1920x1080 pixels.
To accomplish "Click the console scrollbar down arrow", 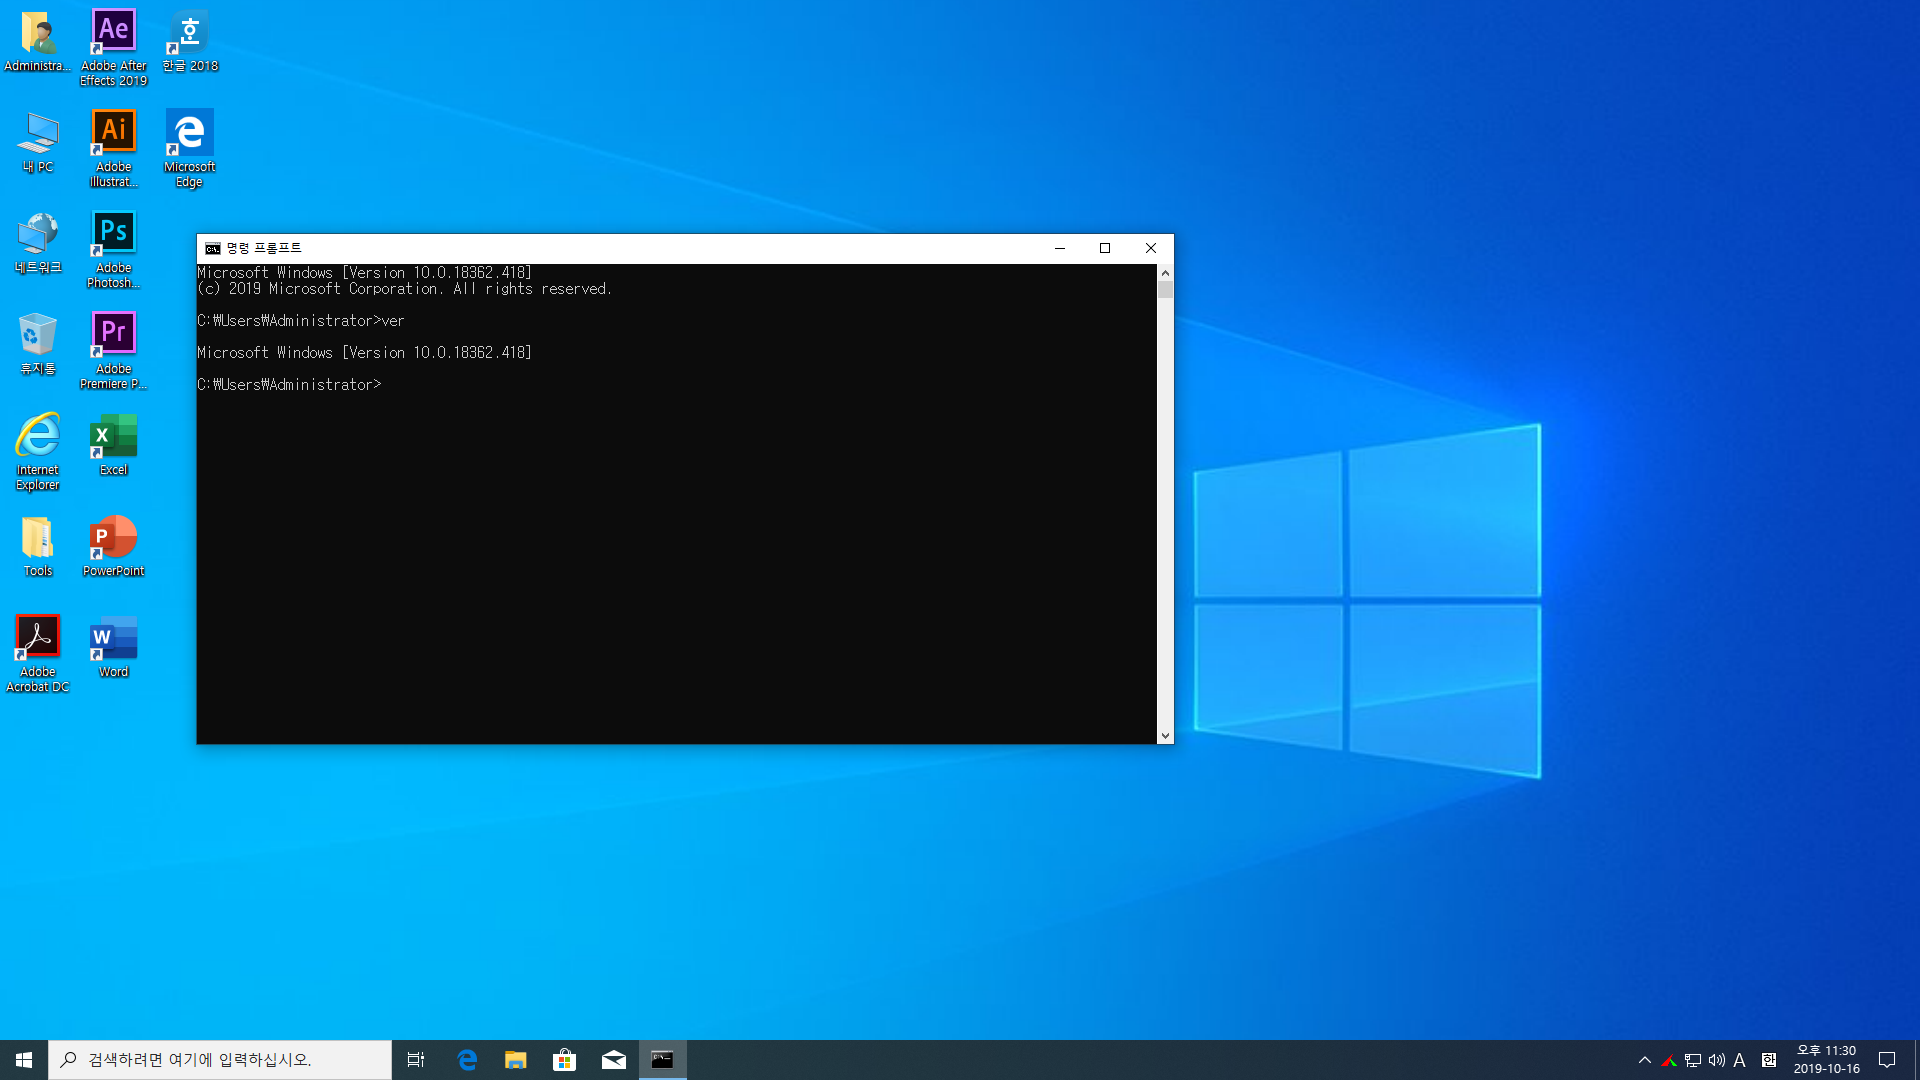I will pos(1165,735).
